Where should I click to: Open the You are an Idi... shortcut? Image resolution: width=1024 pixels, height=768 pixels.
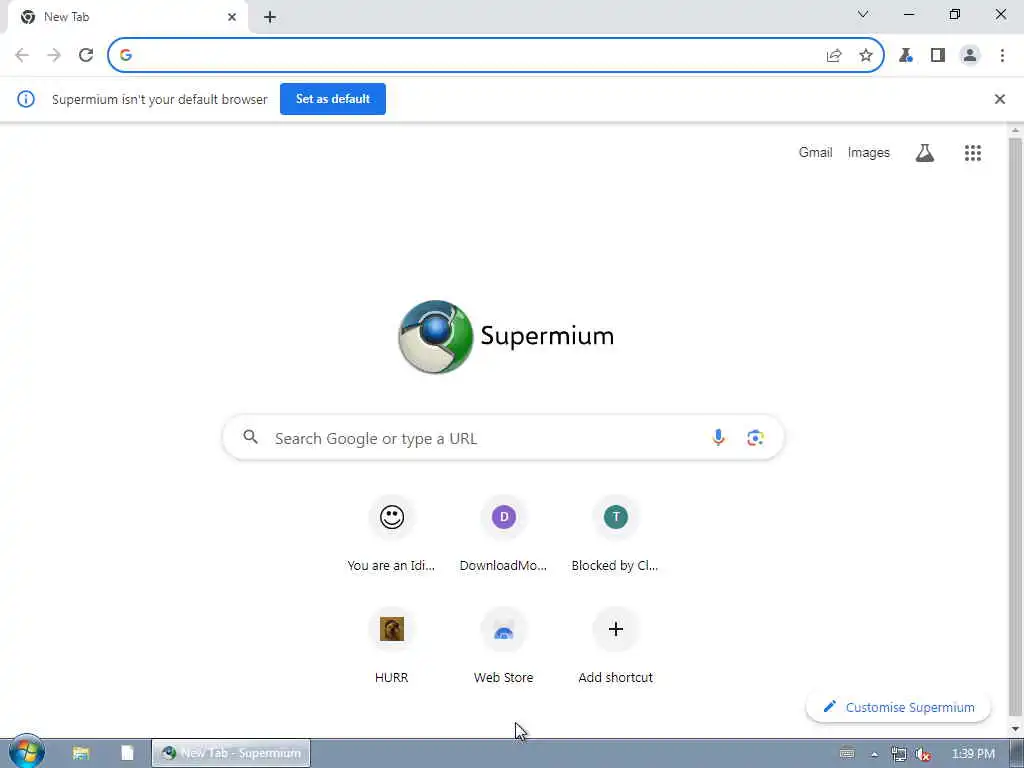tap(392, 534)
